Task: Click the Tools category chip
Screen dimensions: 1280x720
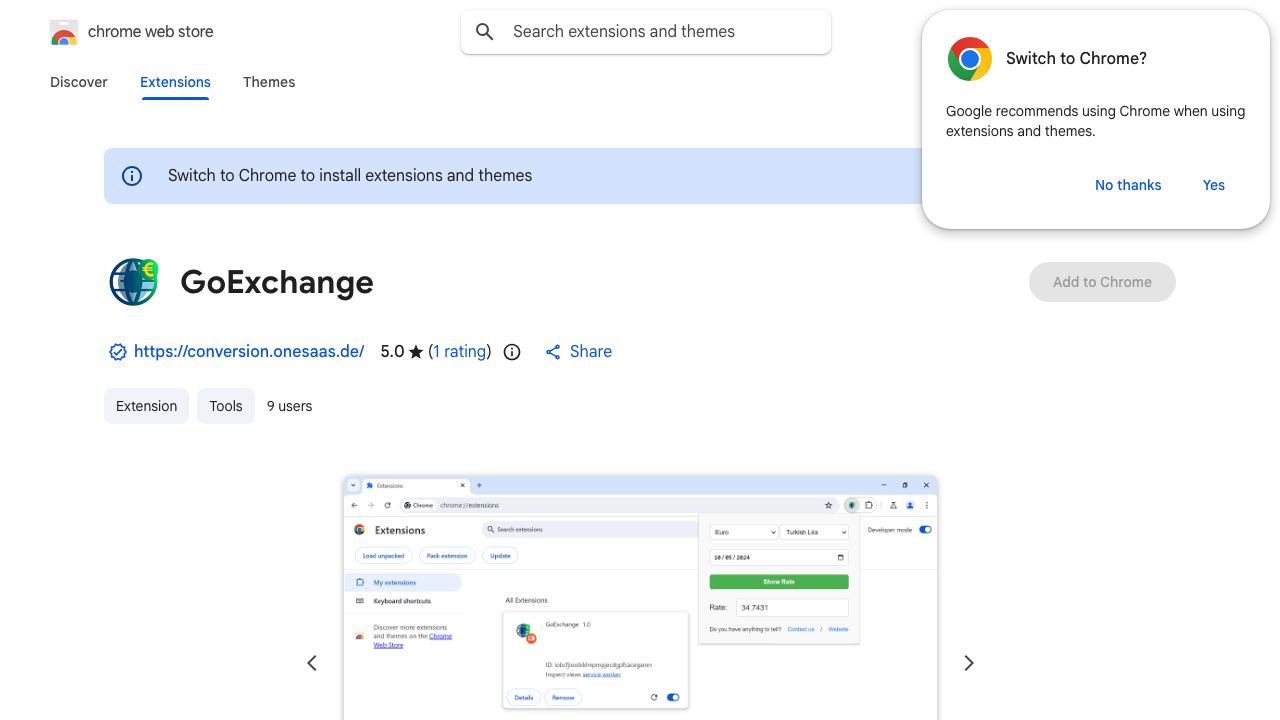Action: [226, 406]
